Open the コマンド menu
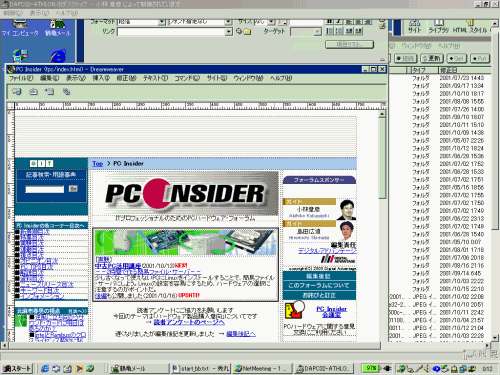The image size is (500, 375). 187,78
